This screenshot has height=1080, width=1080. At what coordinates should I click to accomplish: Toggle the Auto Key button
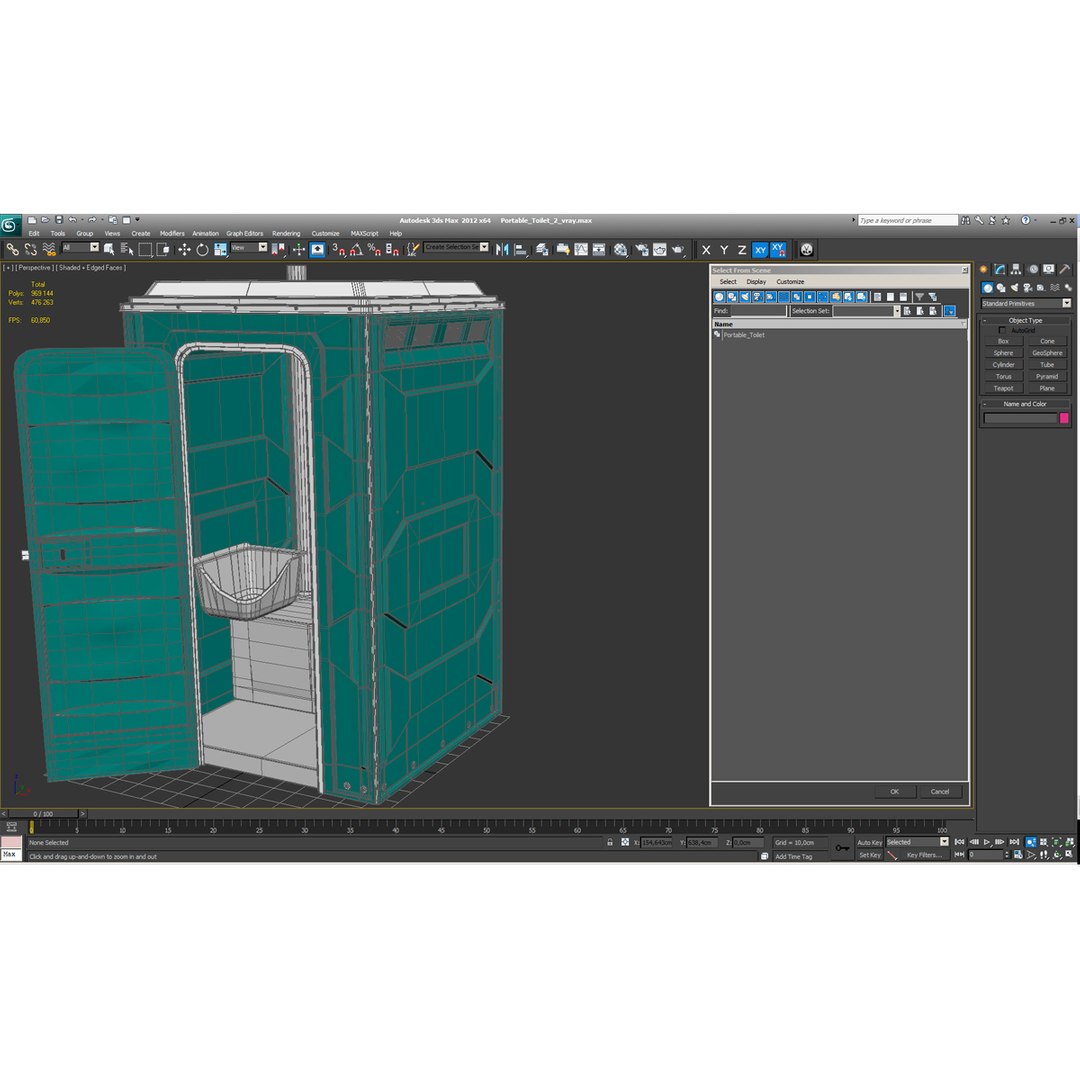pyautogui.click(x=869, y=842)
